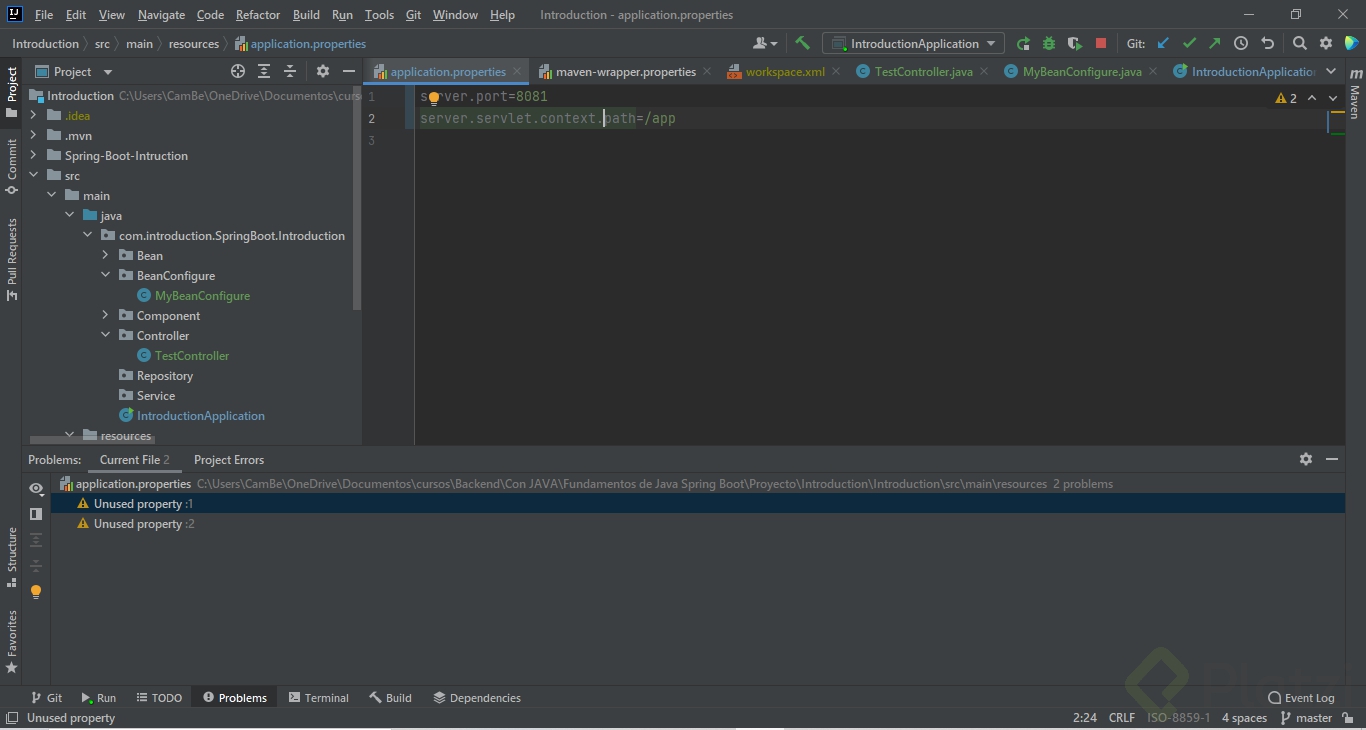
Task: Select the Project Errors tab
Action: click(229, 460)
